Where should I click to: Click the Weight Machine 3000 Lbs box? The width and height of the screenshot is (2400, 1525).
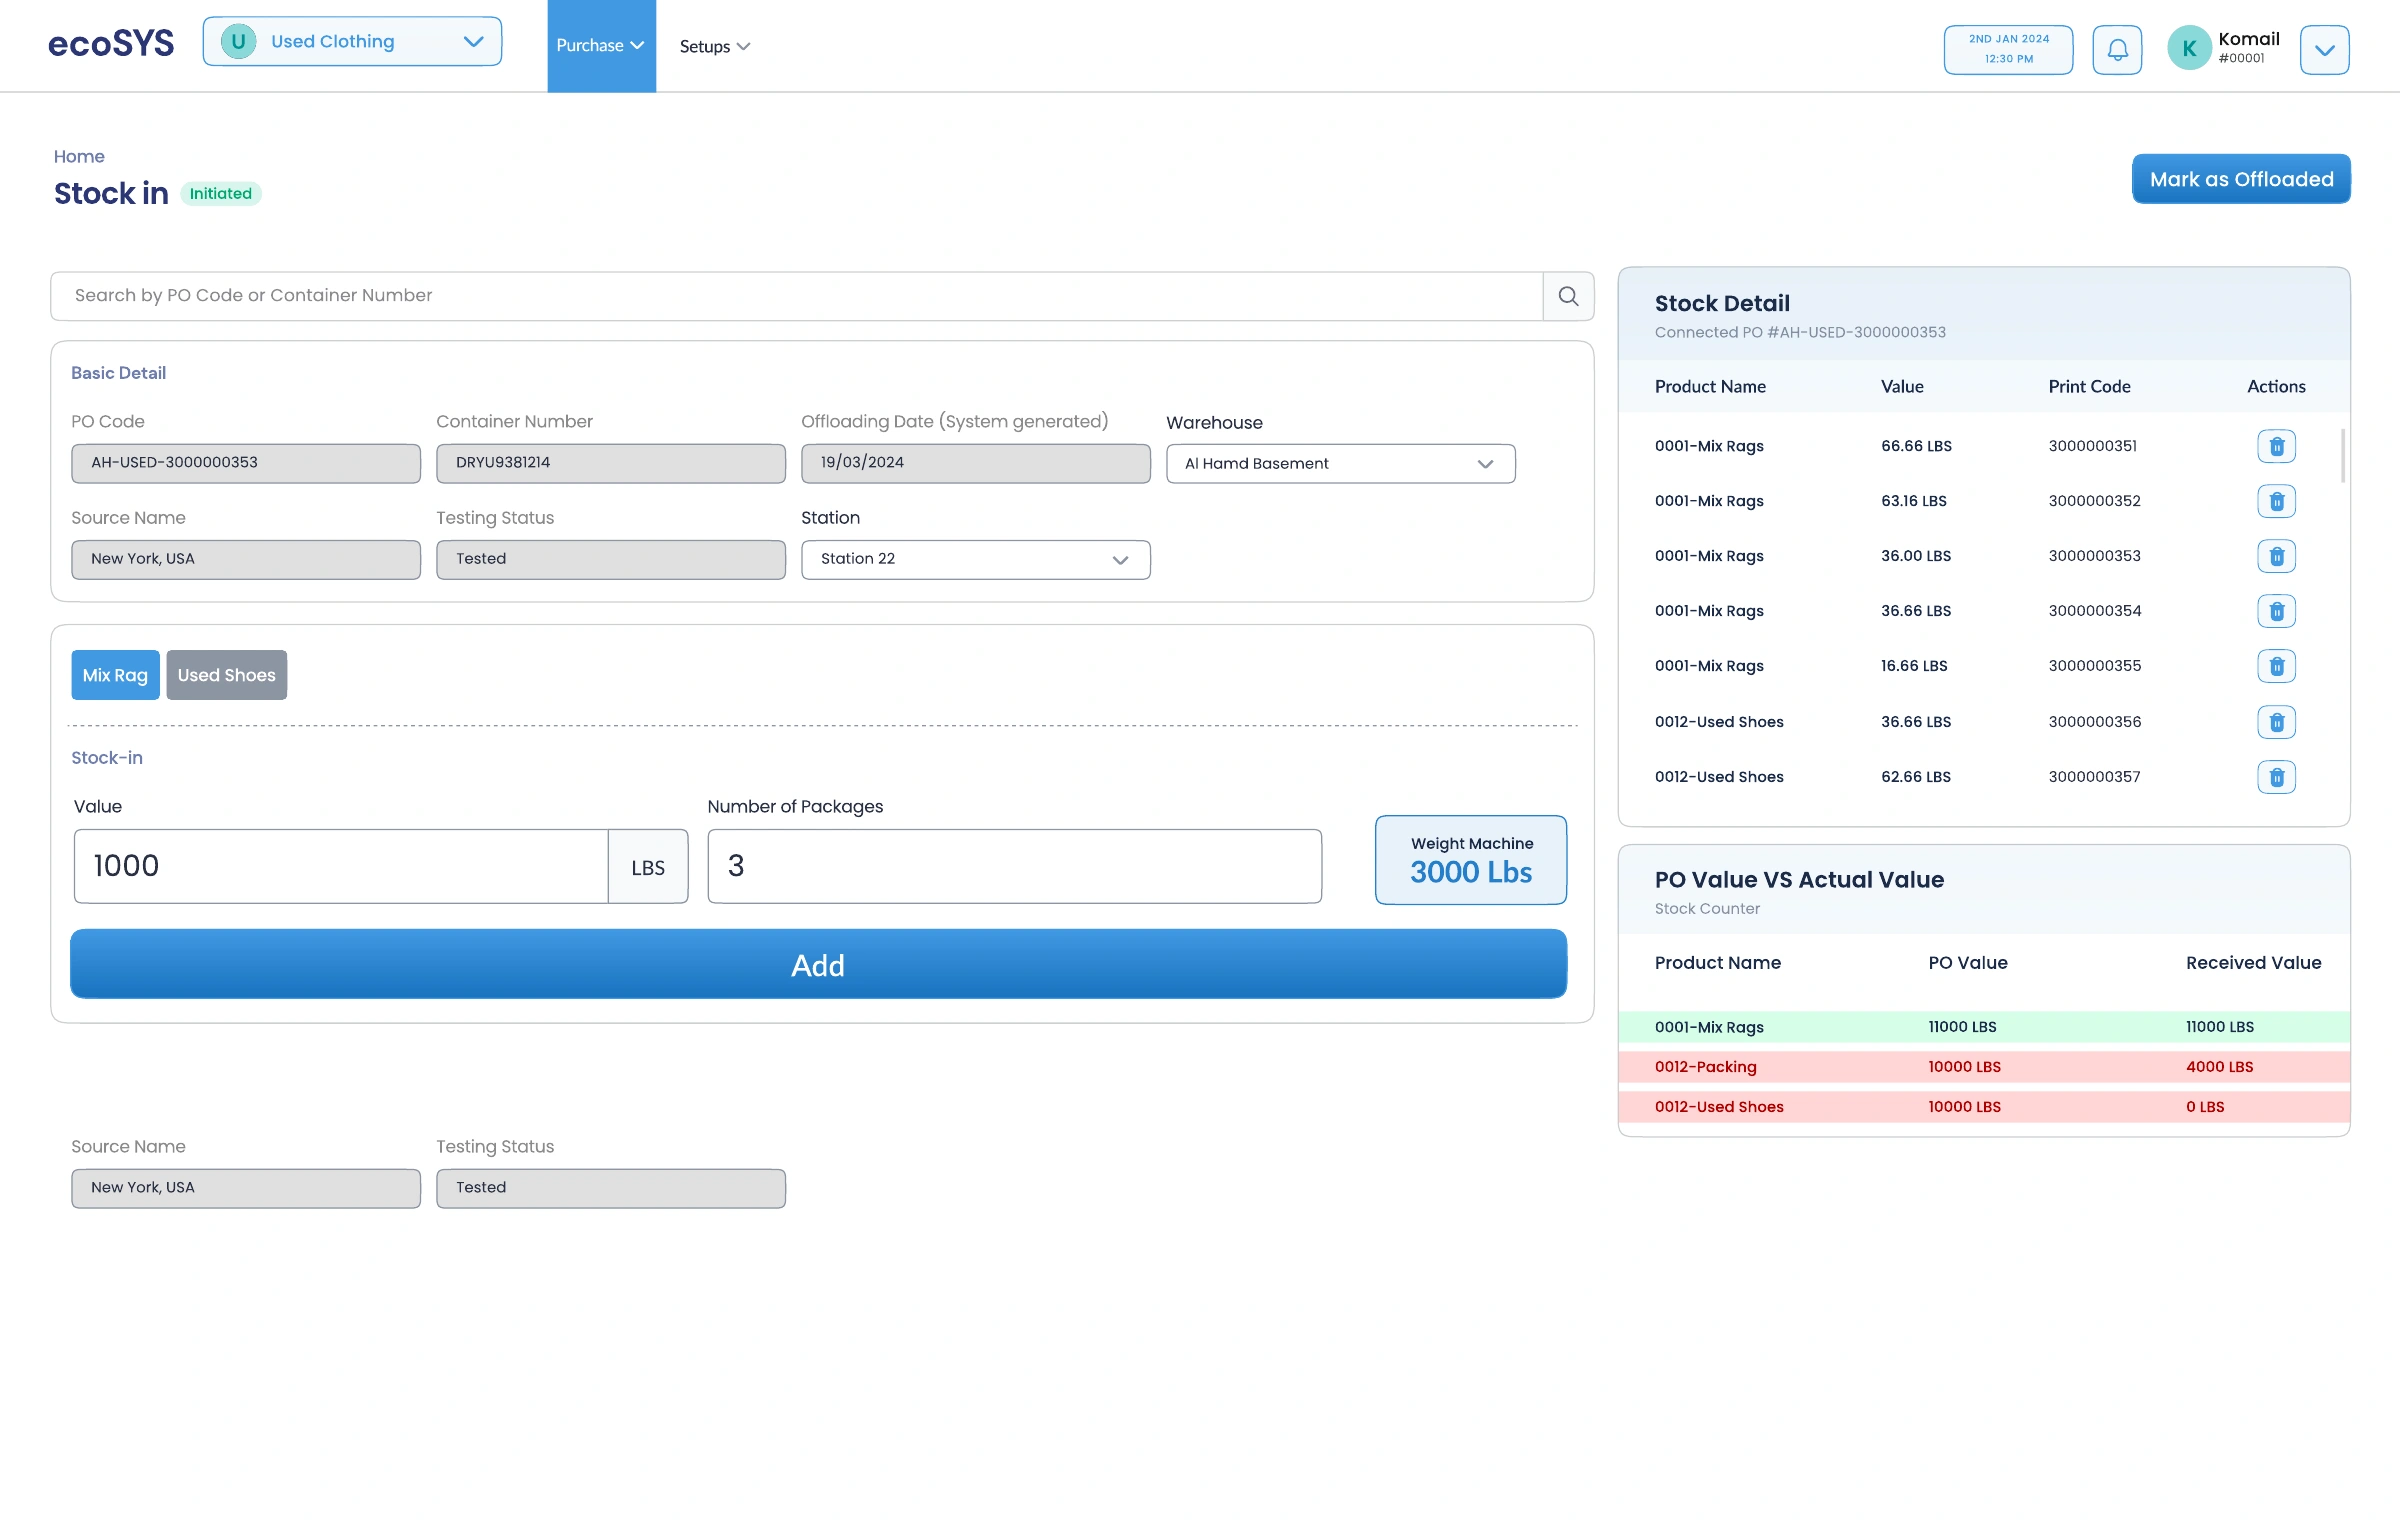click(x=1470, y=860)
